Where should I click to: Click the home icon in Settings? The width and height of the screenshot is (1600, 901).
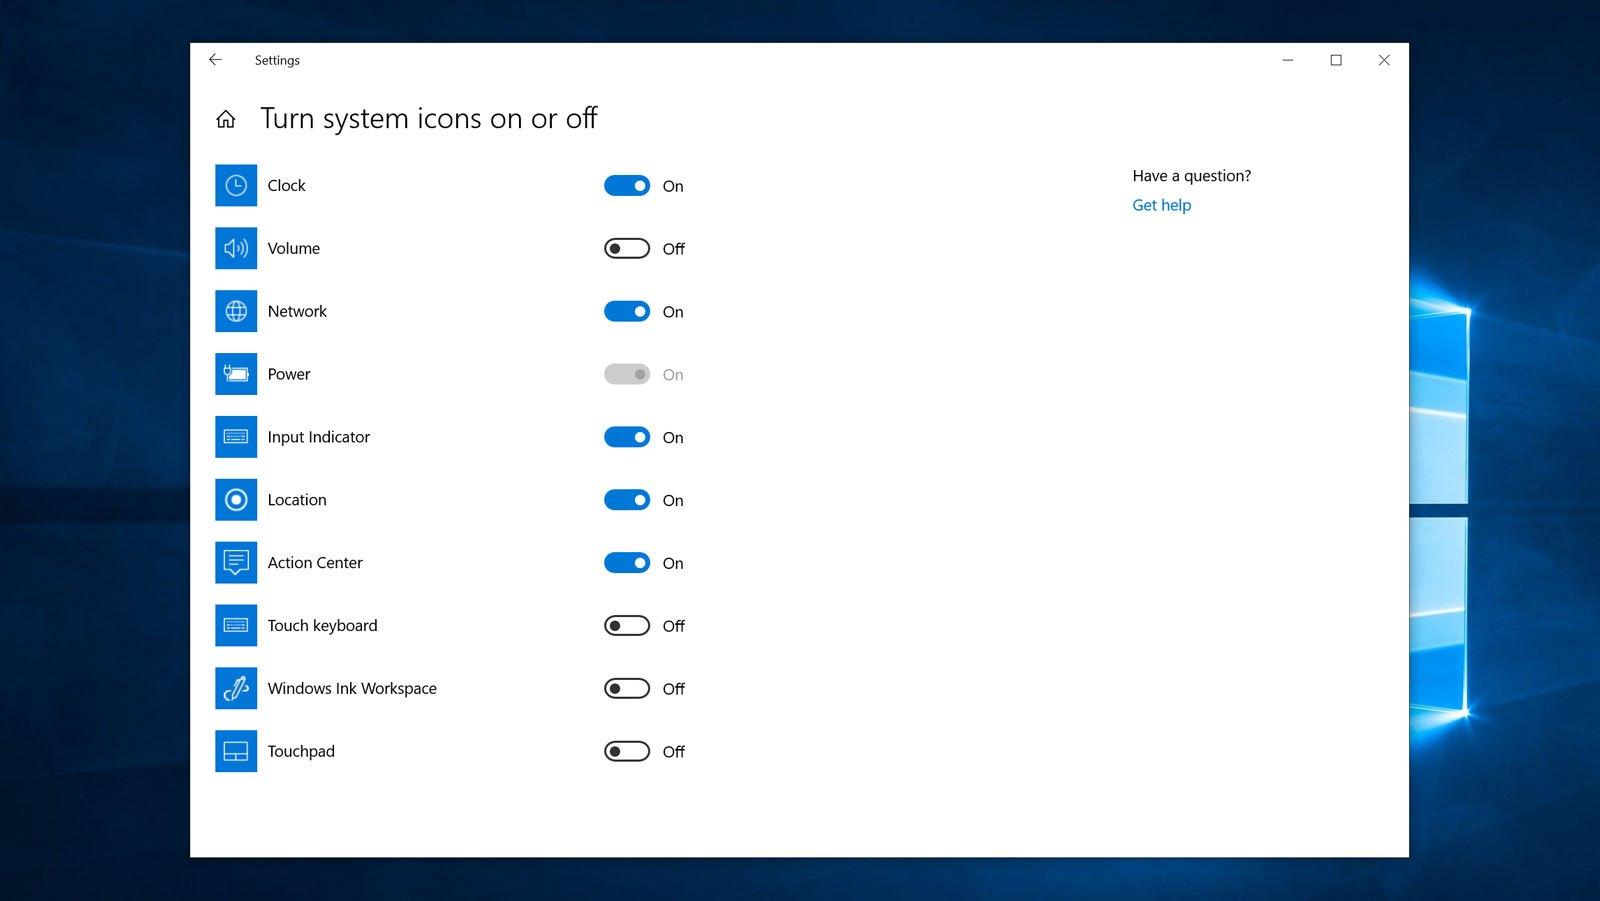tap(226, 118)
